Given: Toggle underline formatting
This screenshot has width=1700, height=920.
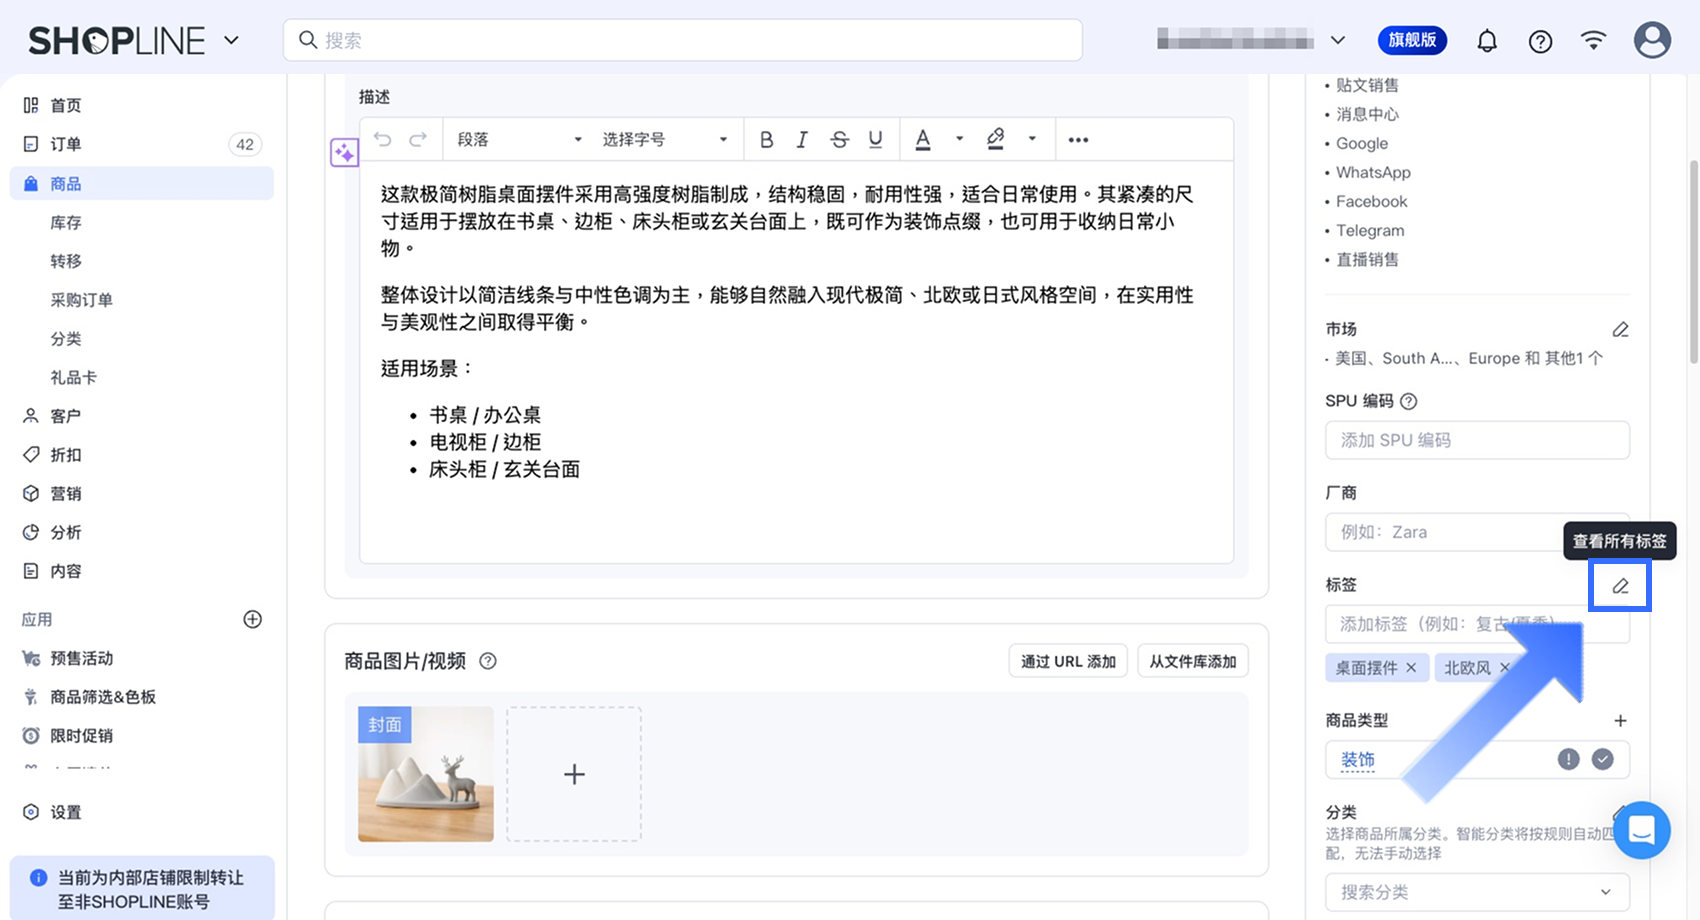Looking at the screenshot, I should 875,139.
